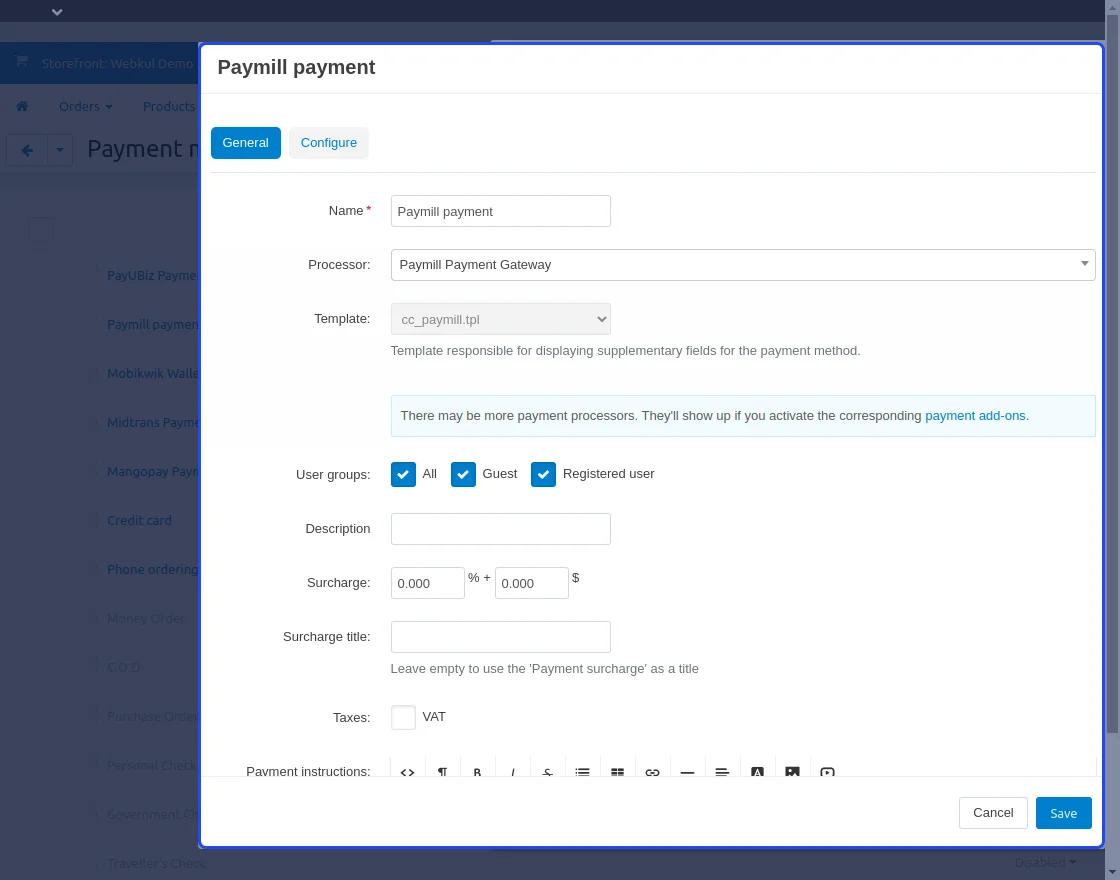Open Personal Check in the background list
The height and width of the screenshot is (880, 1120).
coord(151,766)
